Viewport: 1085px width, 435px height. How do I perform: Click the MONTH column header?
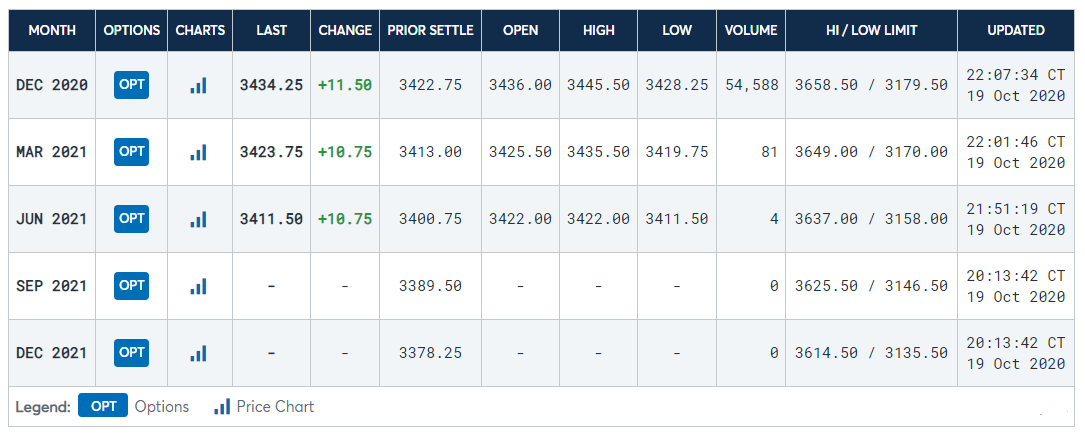[x=52, y=30]
